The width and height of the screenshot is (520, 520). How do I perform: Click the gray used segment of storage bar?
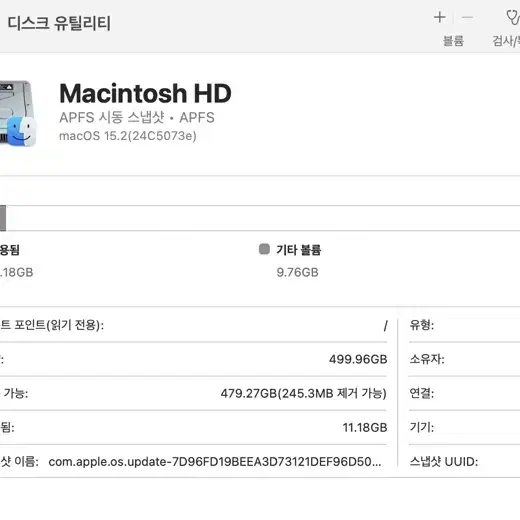[3, 218]
